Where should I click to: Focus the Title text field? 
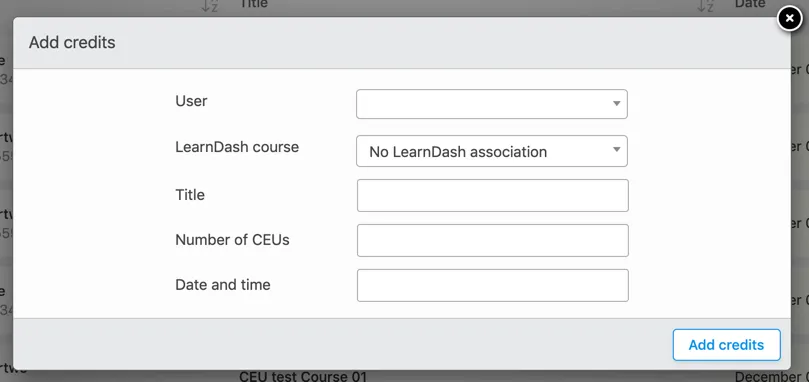click(493, 195)
